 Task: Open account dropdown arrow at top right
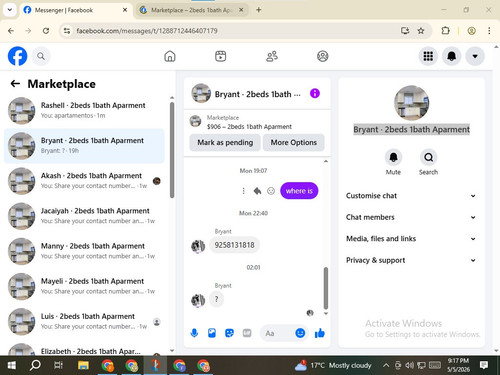coord(475,56)
